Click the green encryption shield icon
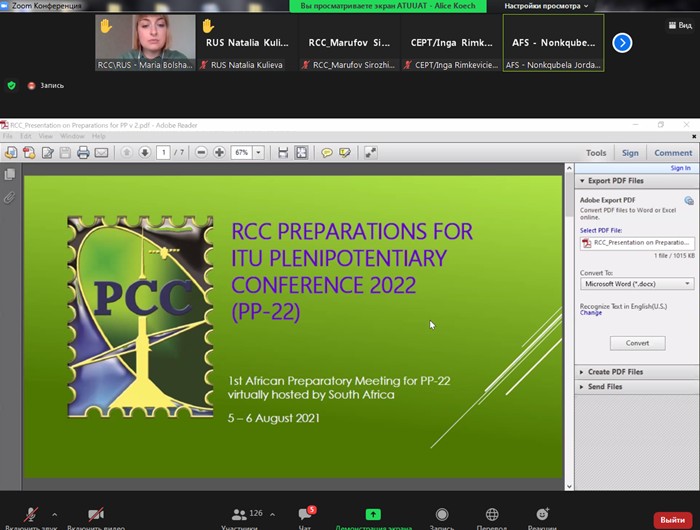The image size is (700, 530). click(12, 85)
